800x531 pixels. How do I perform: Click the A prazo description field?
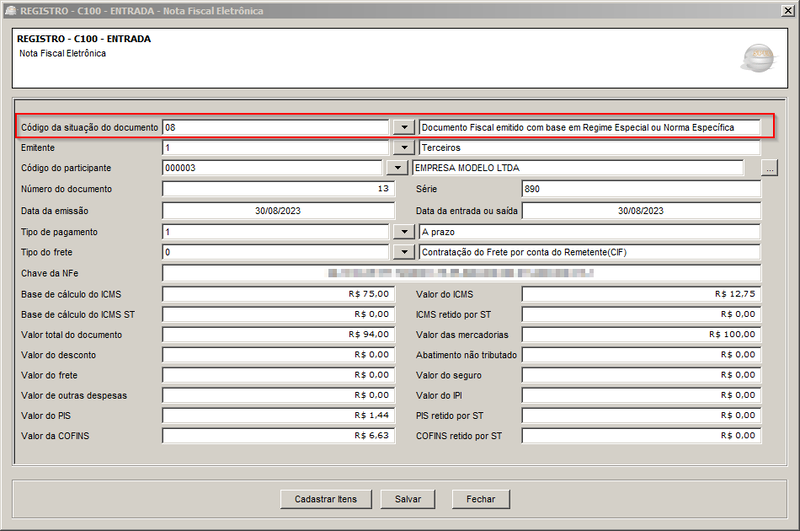coord(589,232)
